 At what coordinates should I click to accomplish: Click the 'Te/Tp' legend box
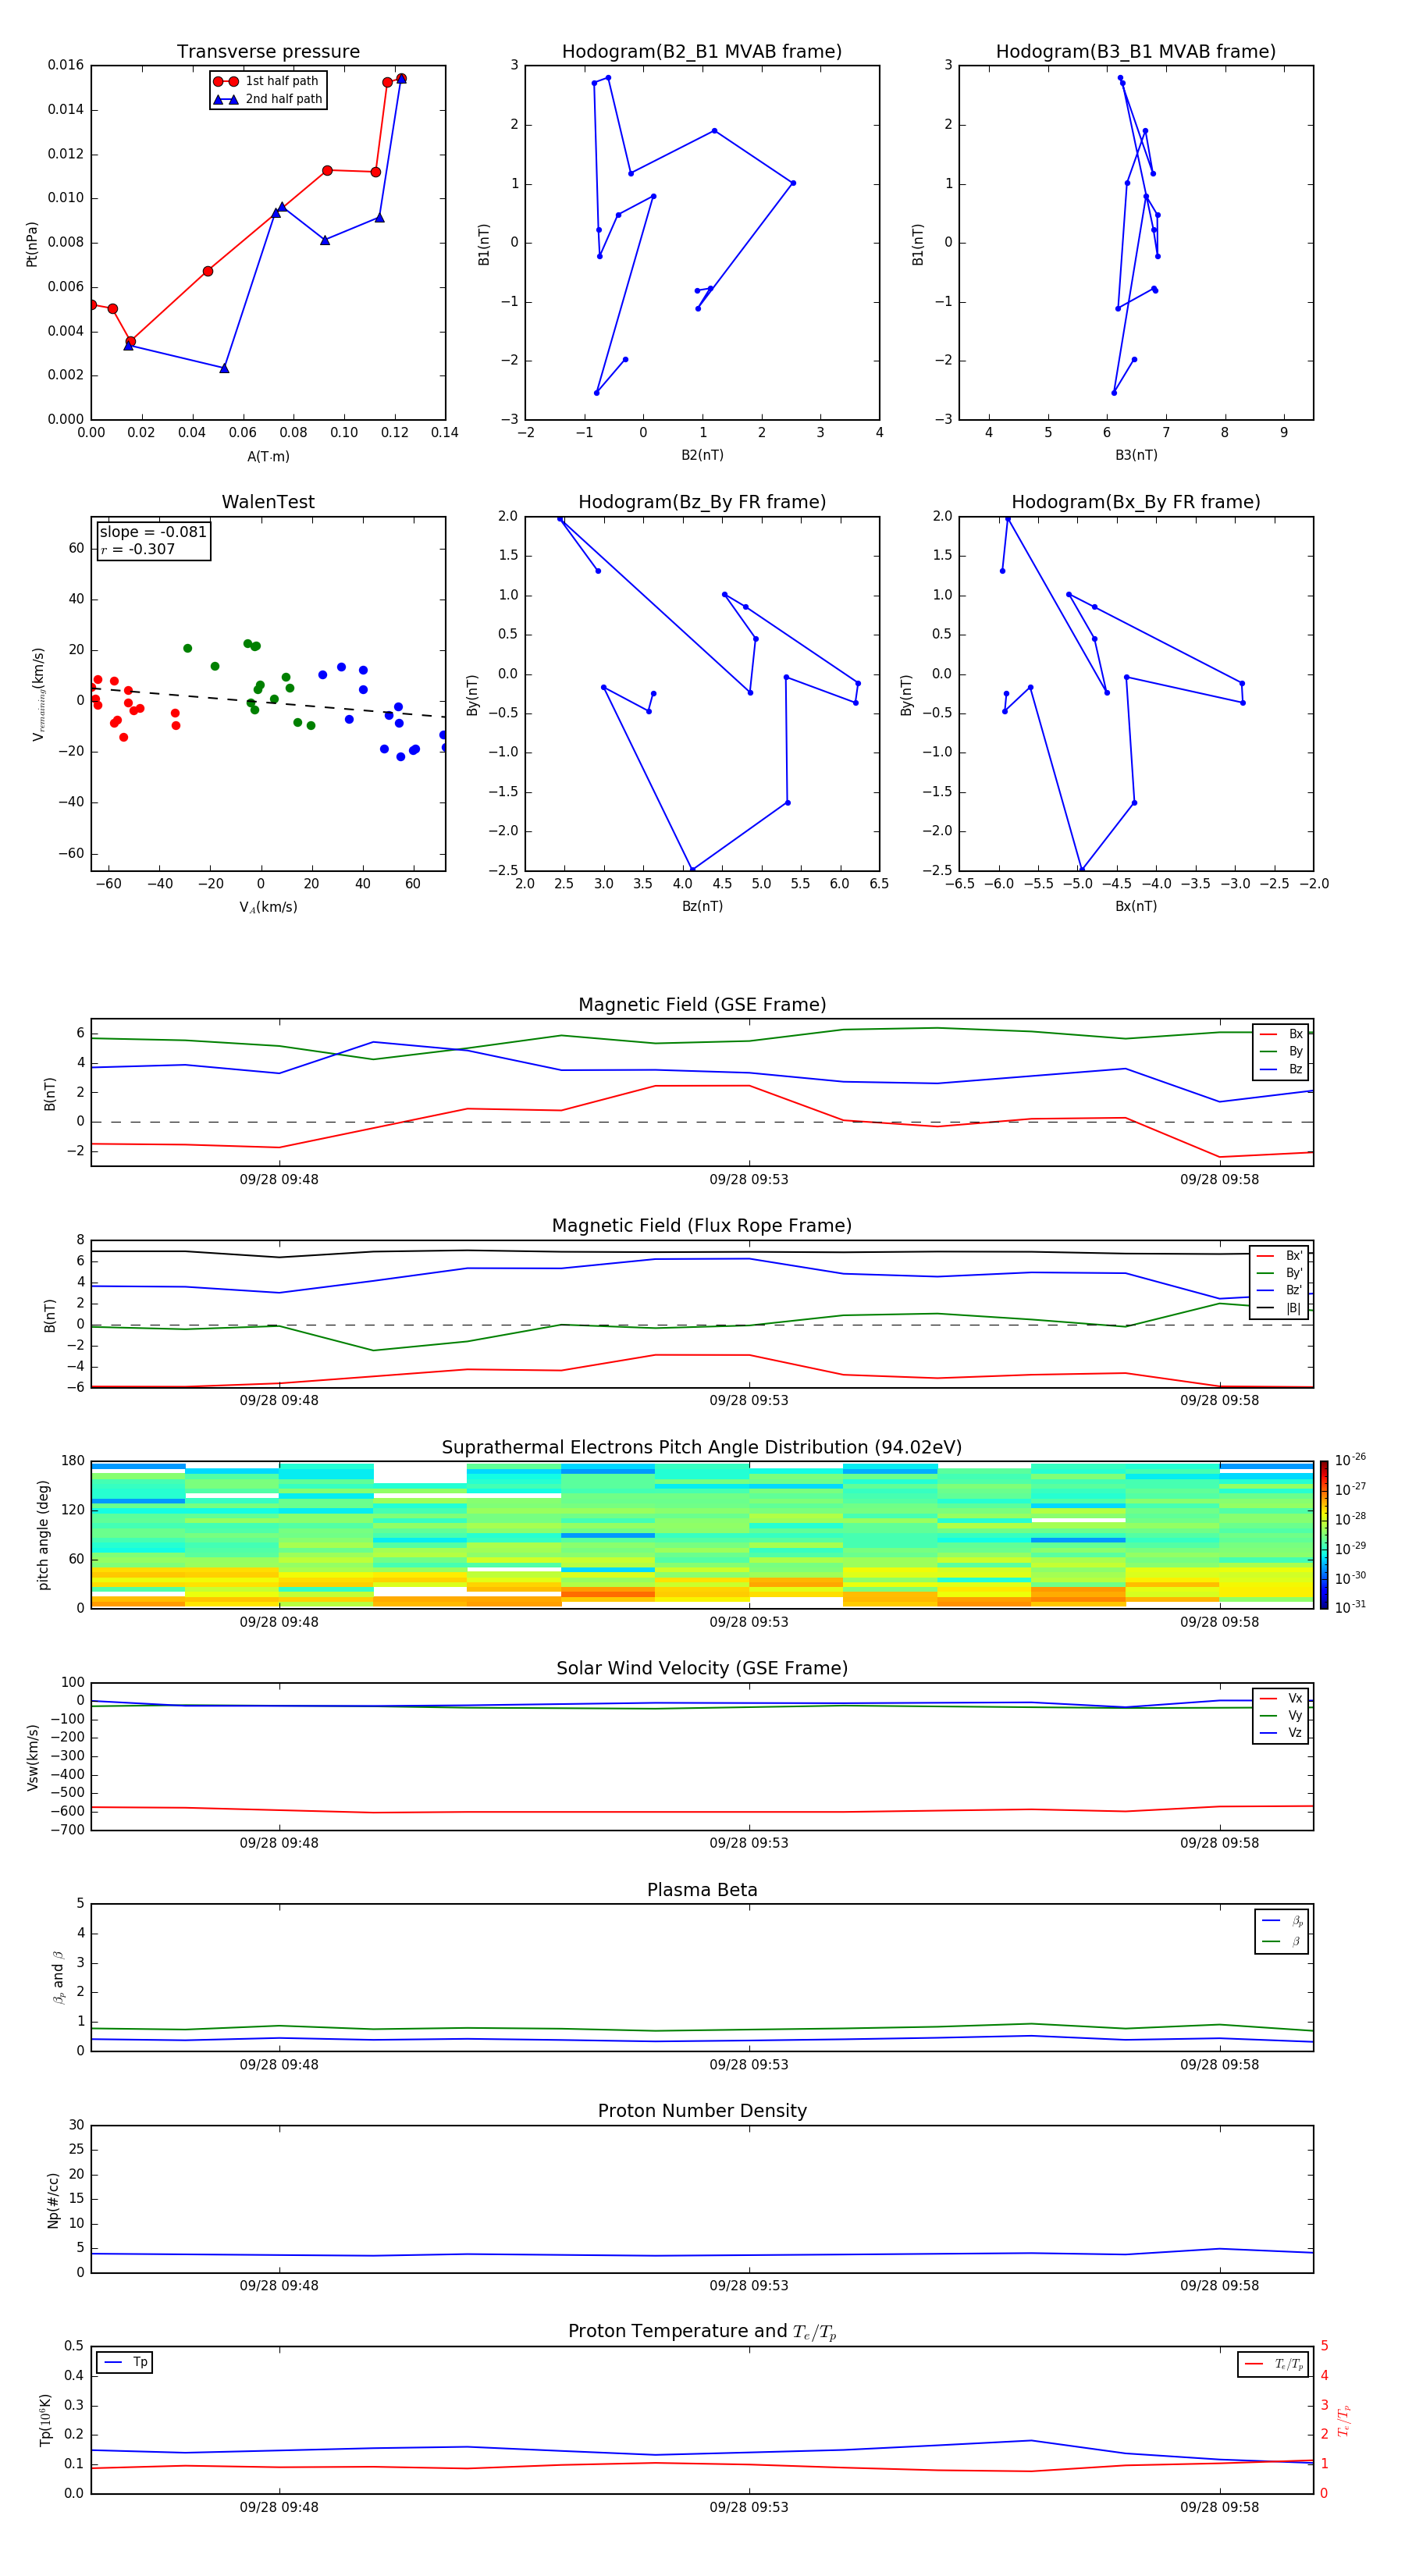pyautogui.click(x=1273, y=2364)
